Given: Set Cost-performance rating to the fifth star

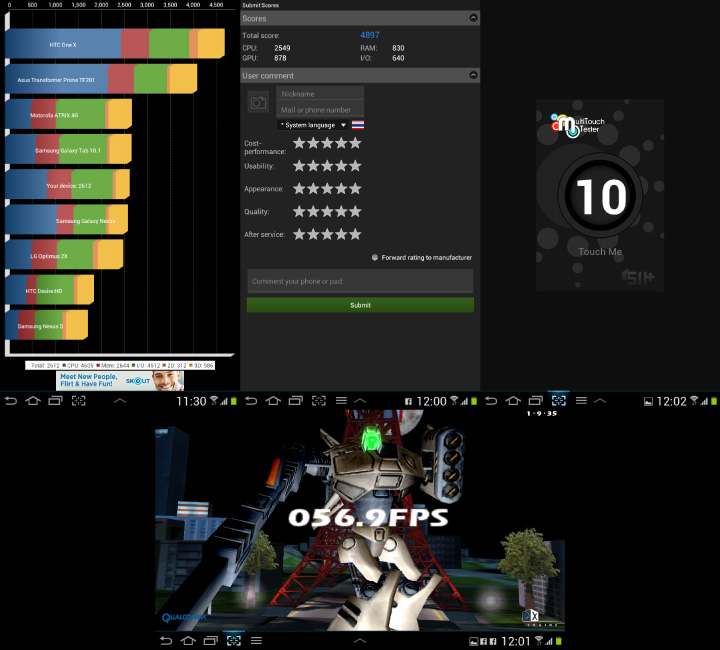Looking at the screenshot, I should pyautogui.click(x=355, y=143).
